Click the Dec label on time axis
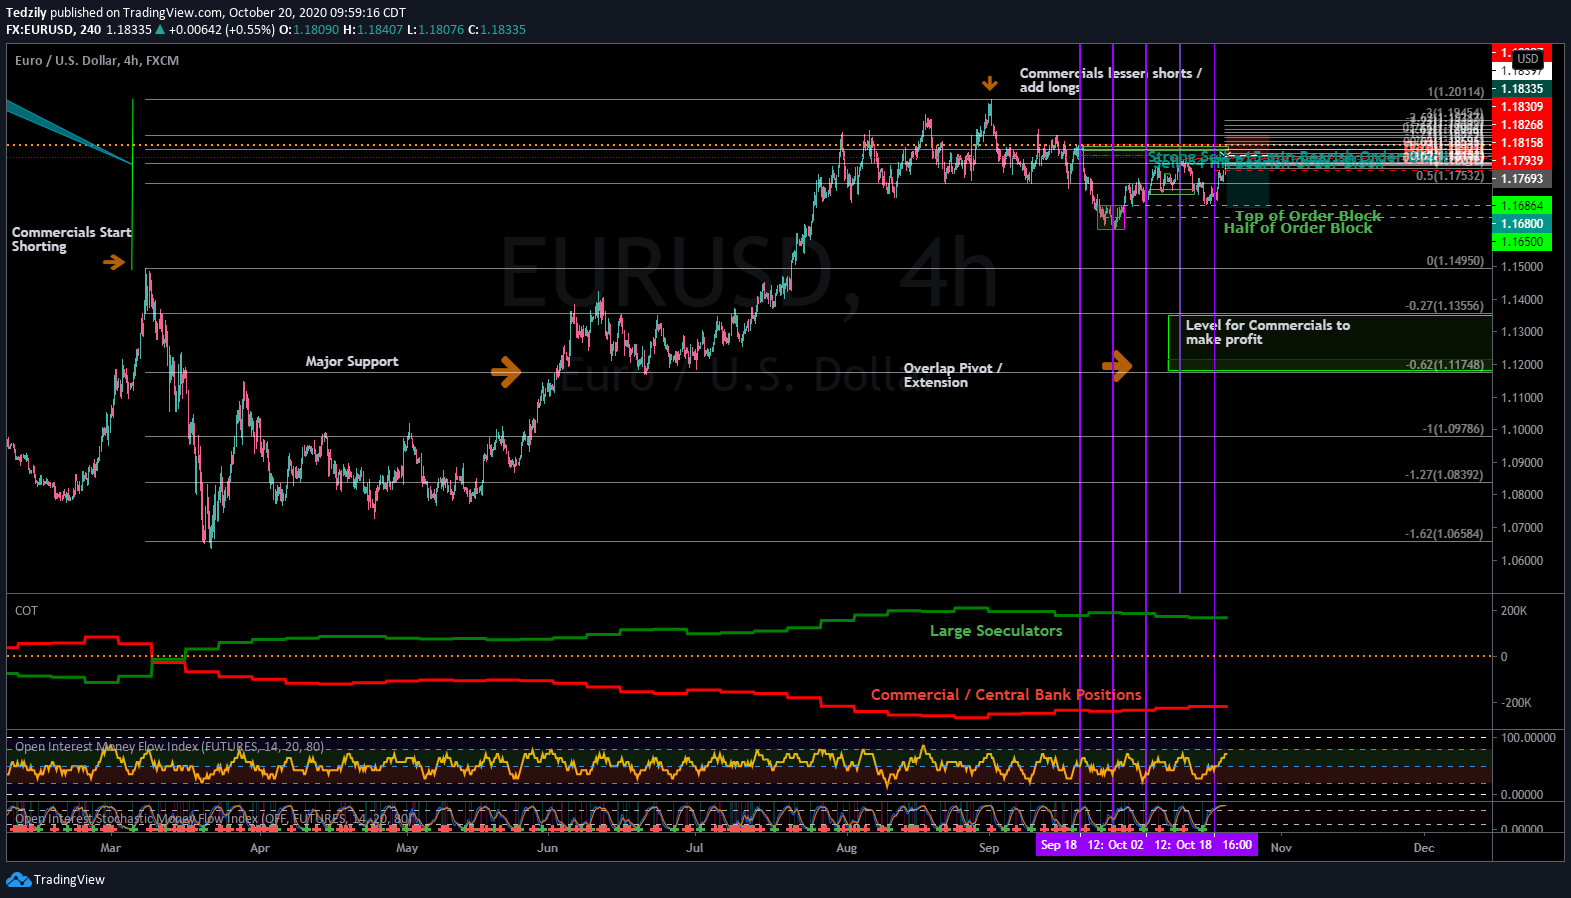Image resolution: width=1571 pixels, height=898 pixels. point(1424,848)
